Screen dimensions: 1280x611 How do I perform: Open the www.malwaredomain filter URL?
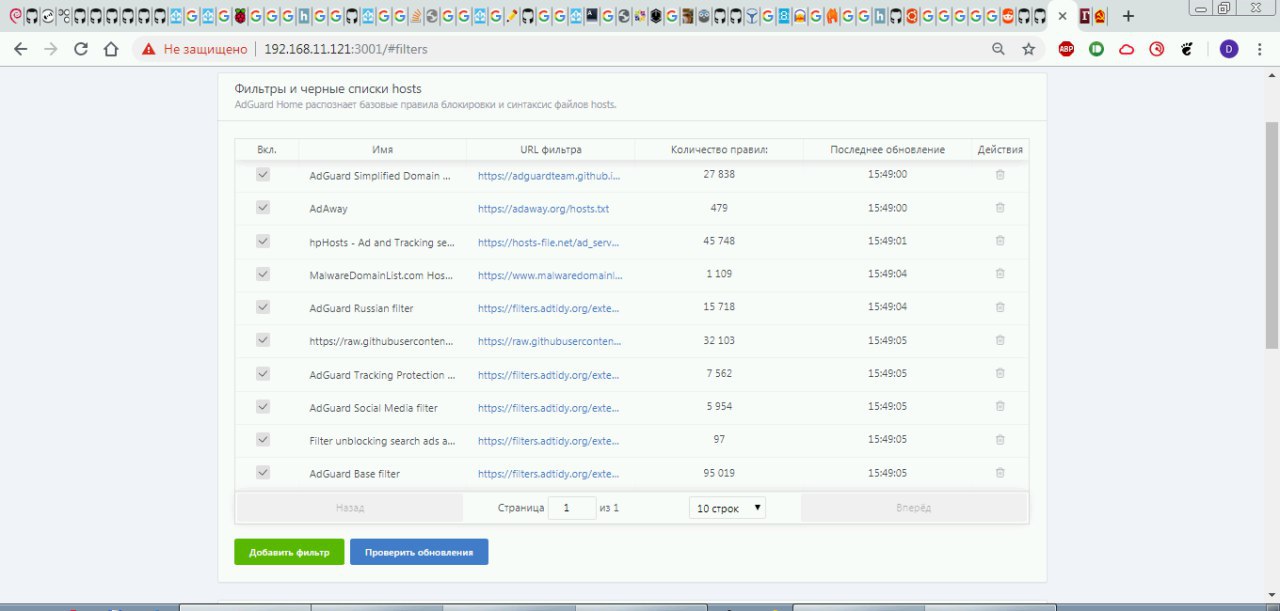549,275
